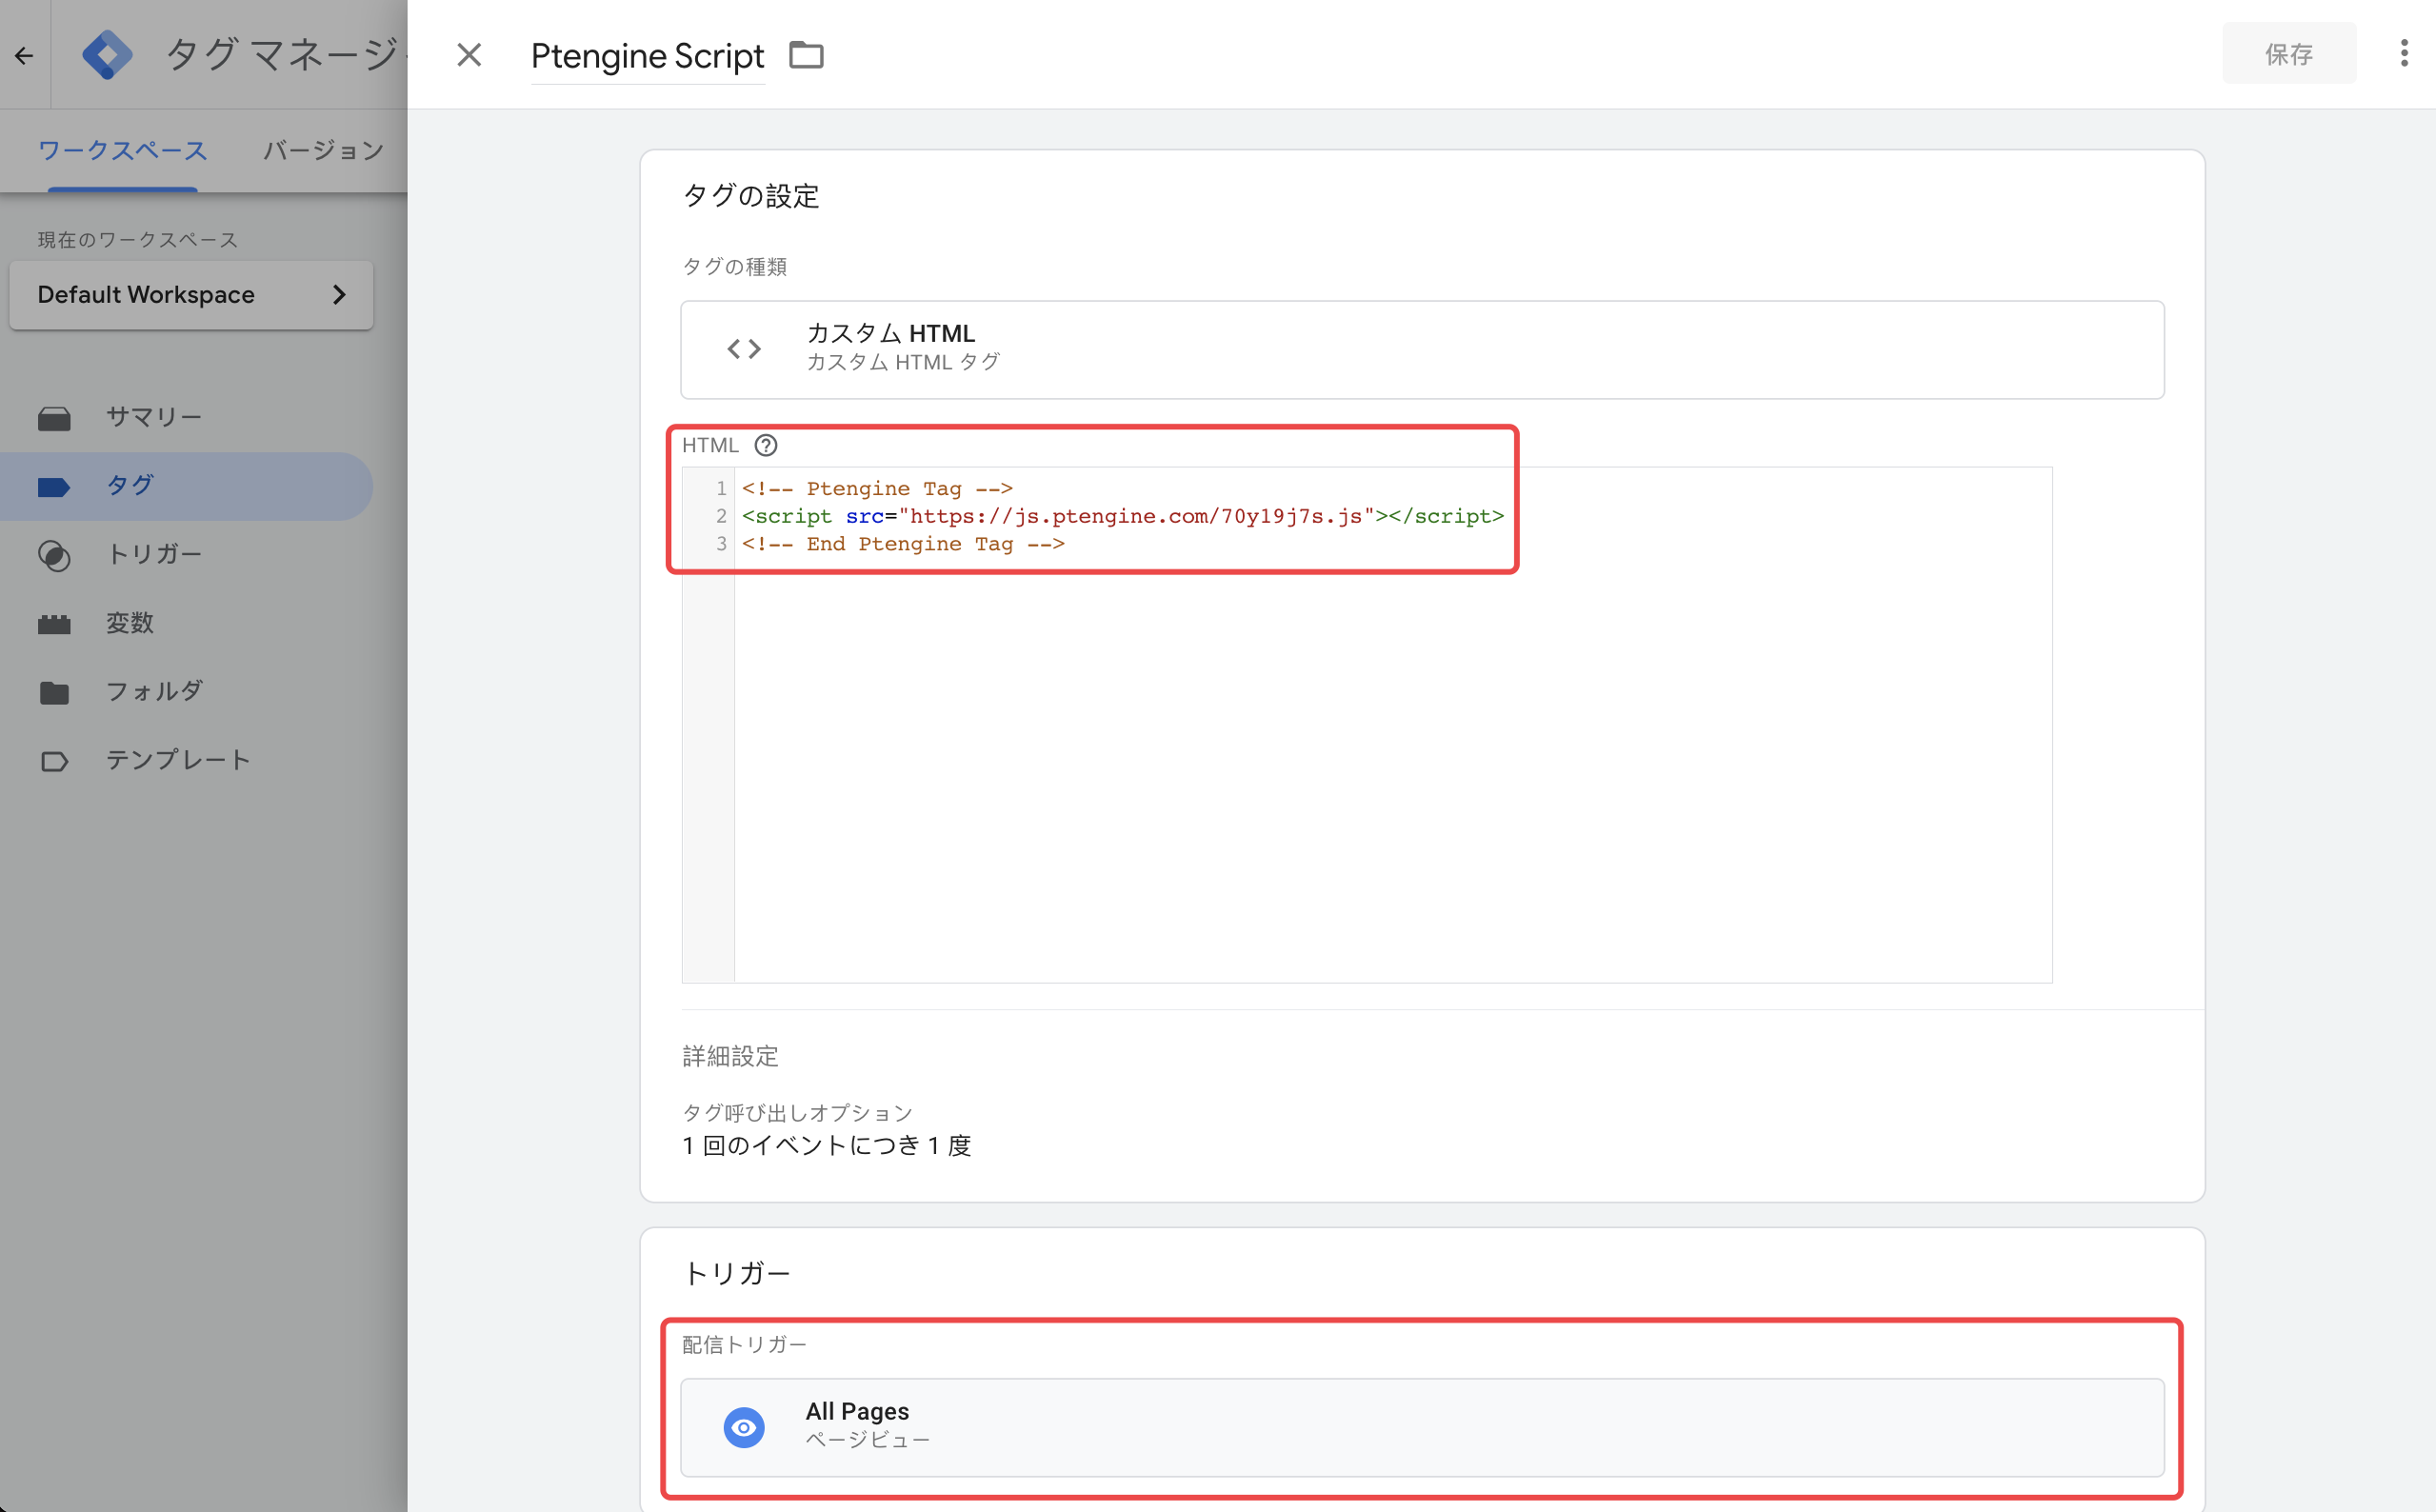The width and height of the screenshot is (2436, 1512).
Task: Click the カスタム HTML tag type card
Action: click(1422, 349)
